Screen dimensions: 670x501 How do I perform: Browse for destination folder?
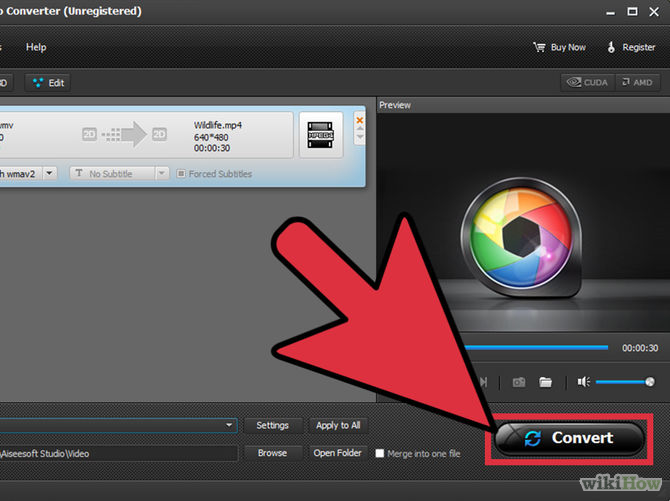(x=273, y=453)
